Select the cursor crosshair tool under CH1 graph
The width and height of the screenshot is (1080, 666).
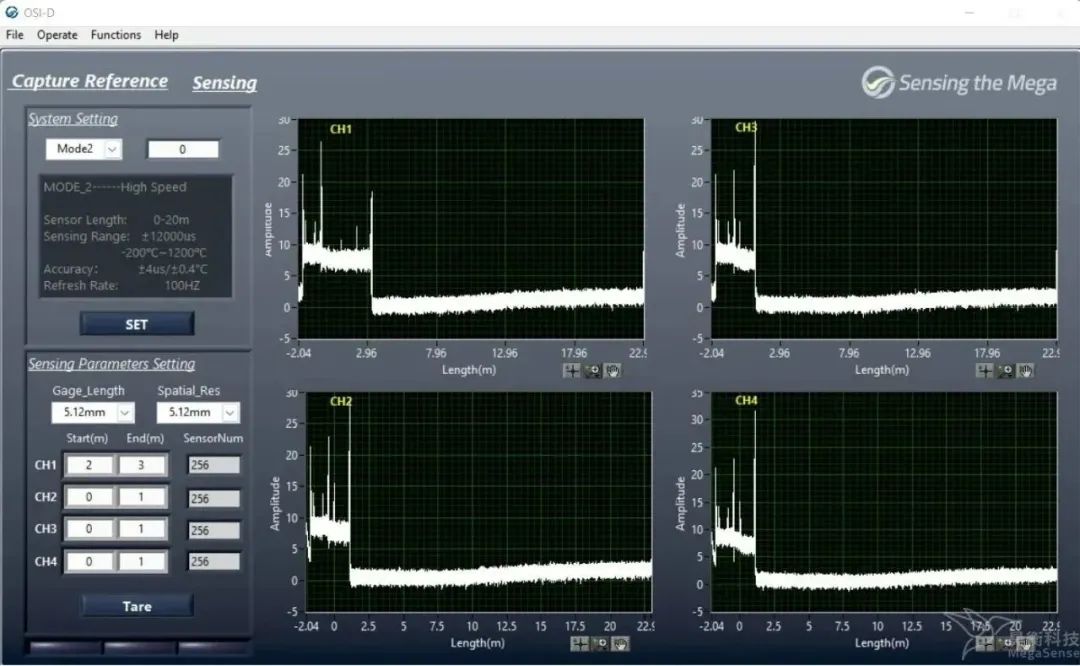(572, 371)
